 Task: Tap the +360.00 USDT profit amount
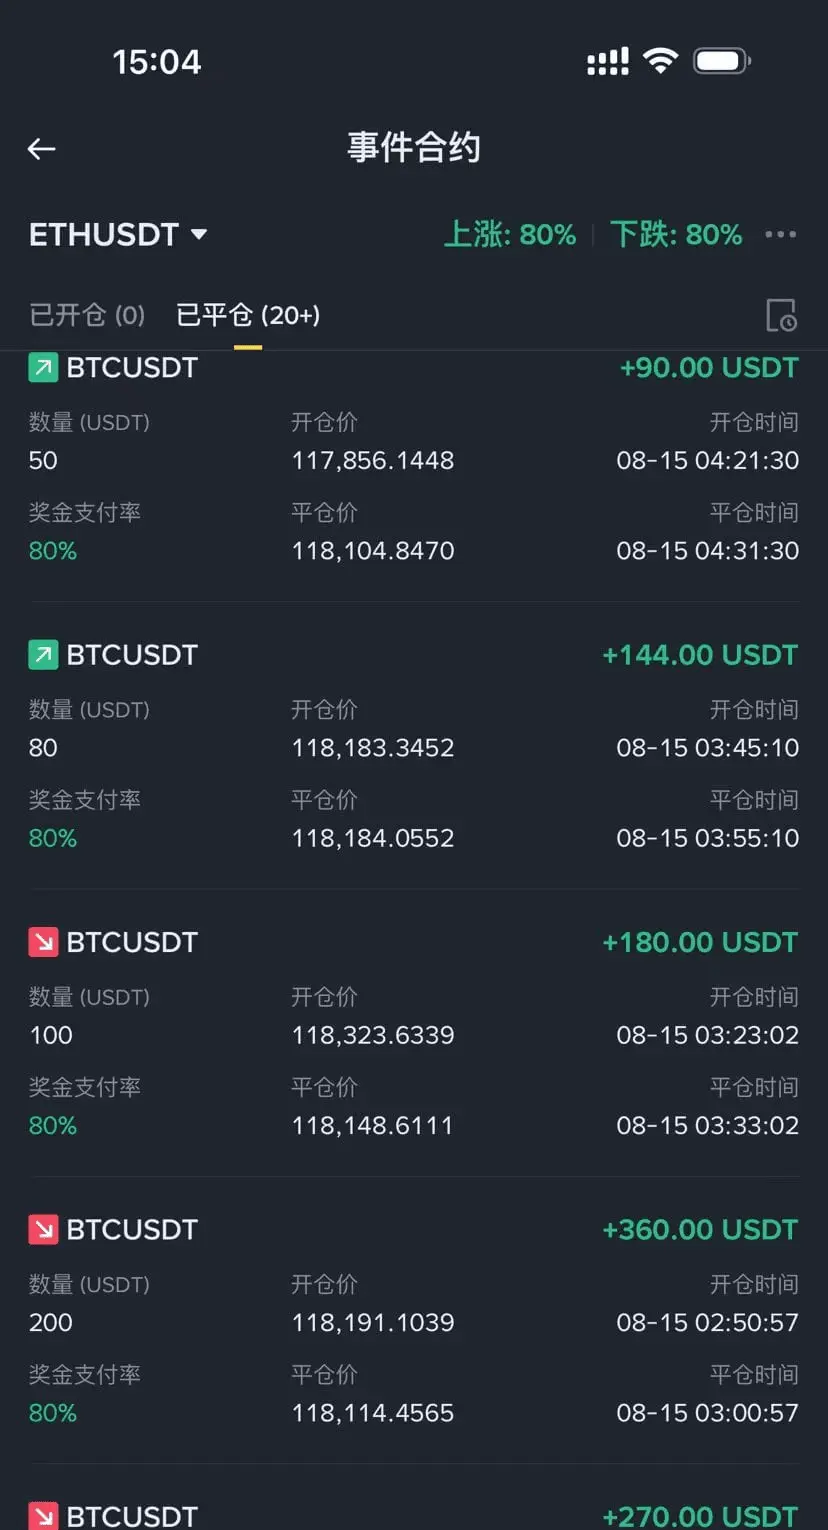pos(700,1229)
